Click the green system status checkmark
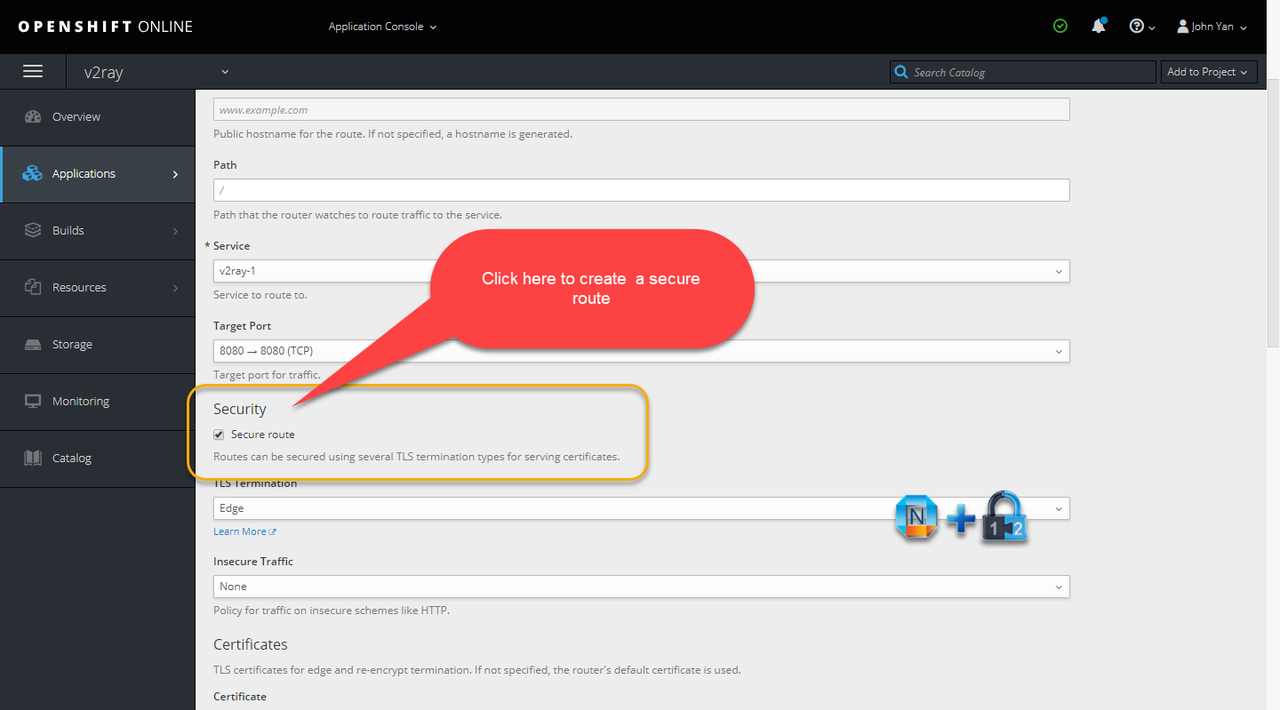The width and height of the screenshot is (1280, 710). tap(1060, 26)
